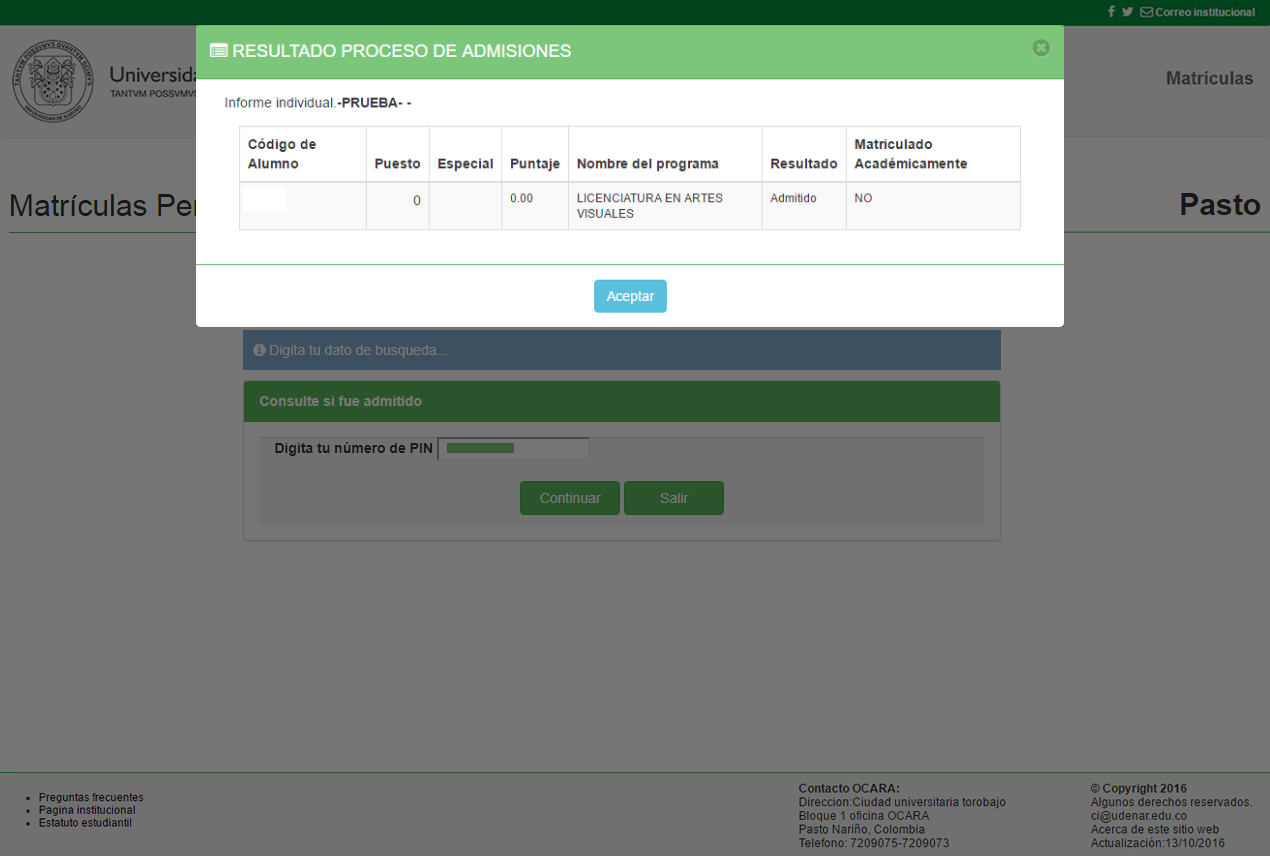Click the 'Puntaje' column header

tap(535, 154)
